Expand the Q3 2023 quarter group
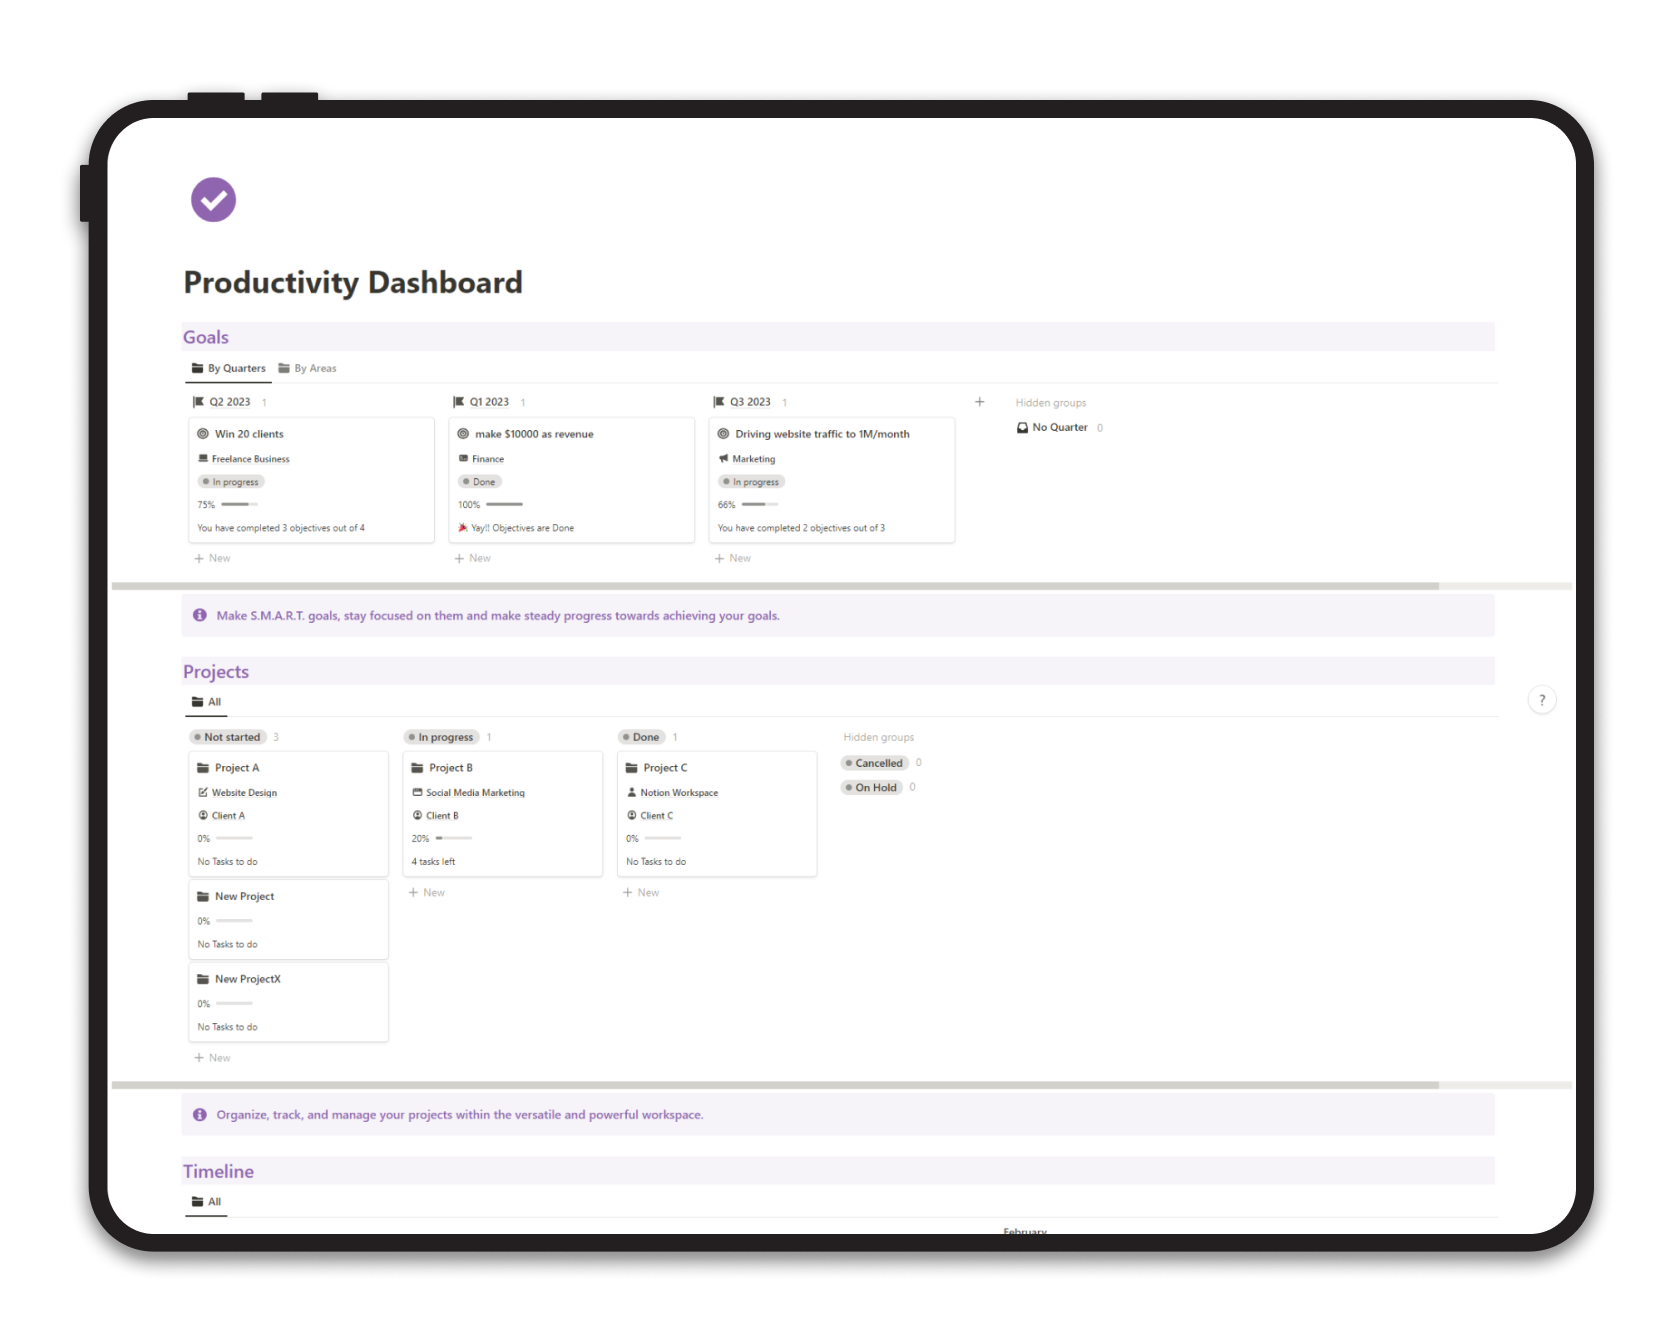The image size is (1680, 1322). (748, 401)
